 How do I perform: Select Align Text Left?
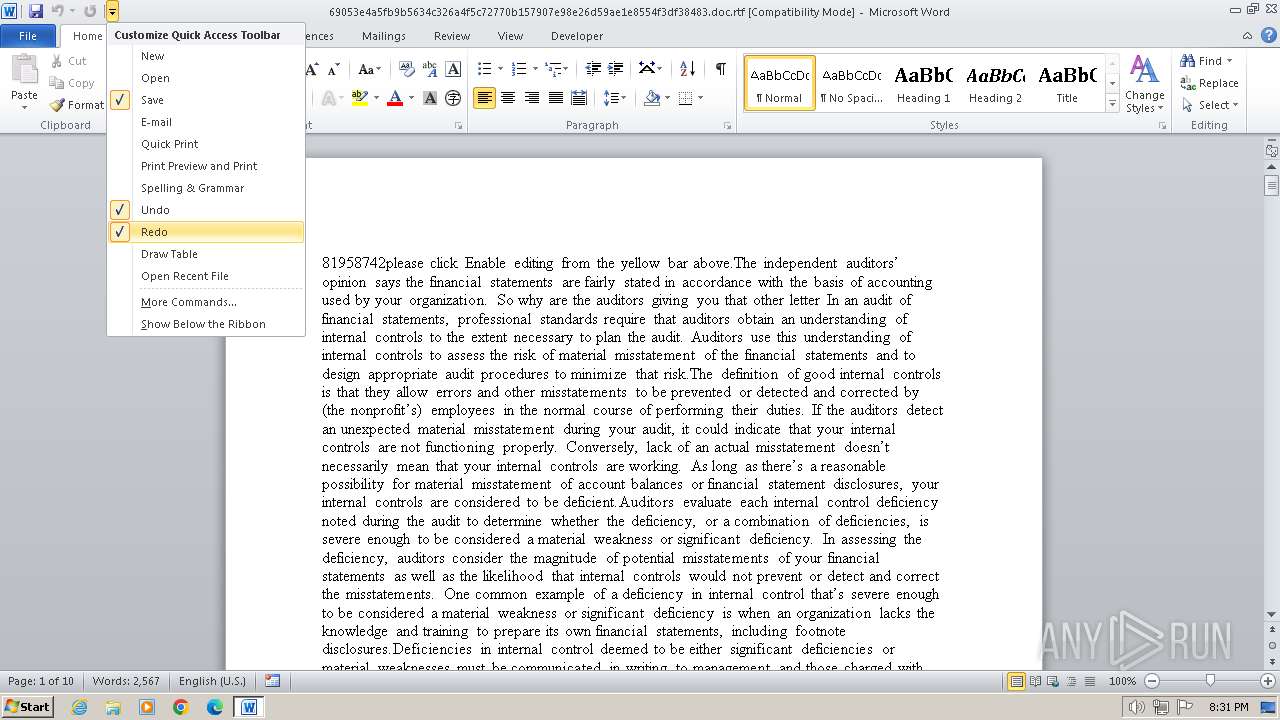485,98
